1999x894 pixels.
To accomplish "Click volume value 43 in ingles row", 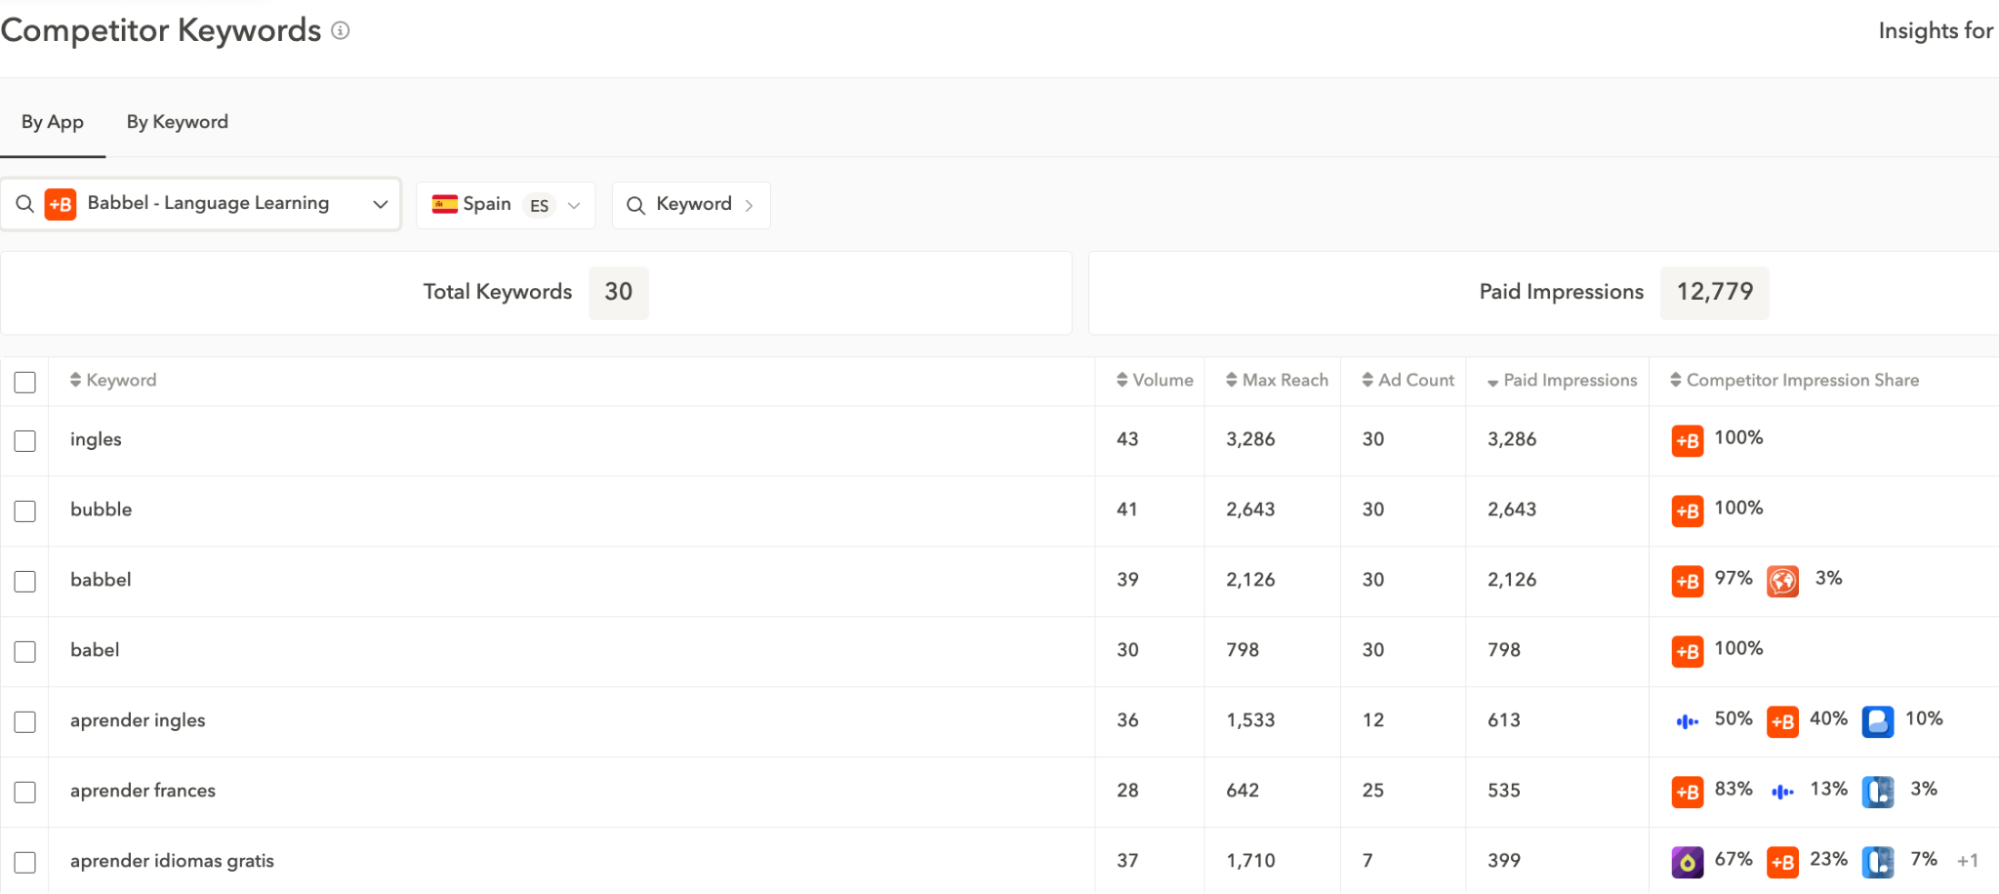I will click(1127, 439).
